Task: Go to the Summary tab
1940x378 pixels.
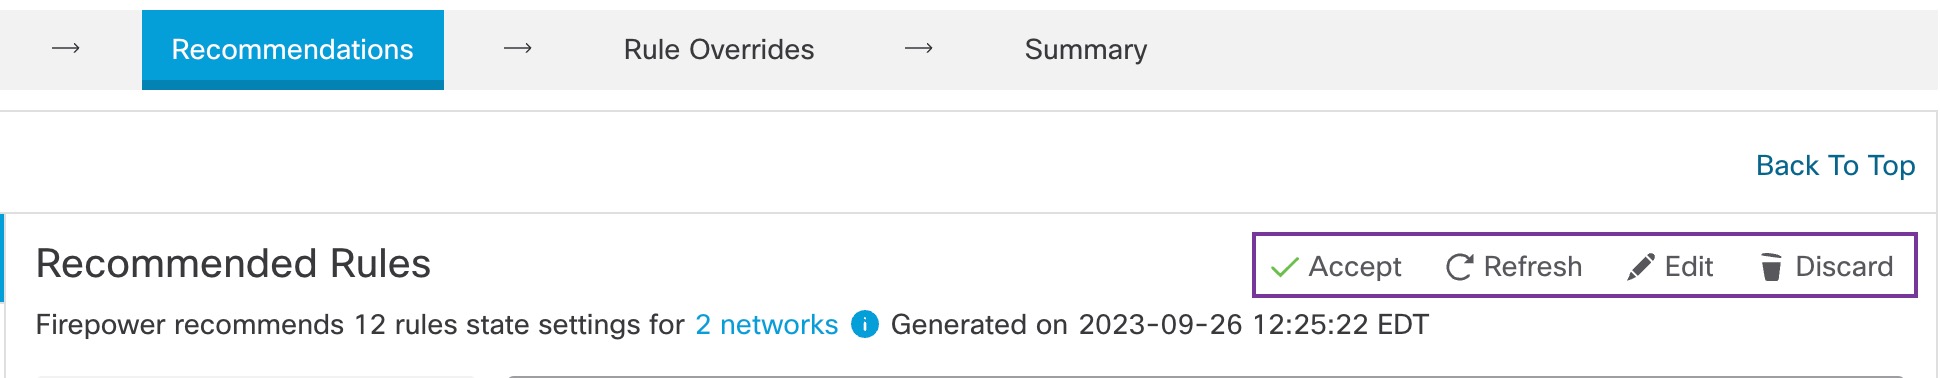Action: (x=1086, y=50)
